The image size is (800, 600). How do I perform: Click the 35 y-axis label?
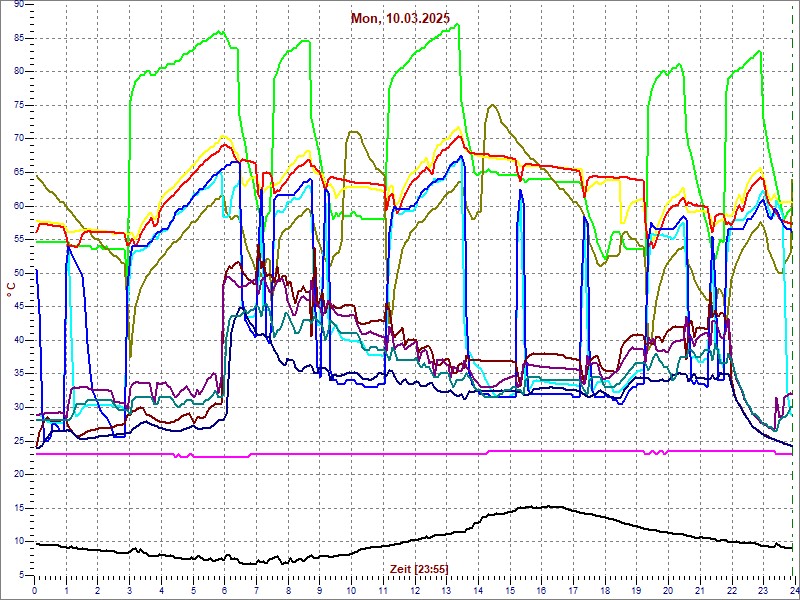[x=19, y=373]
